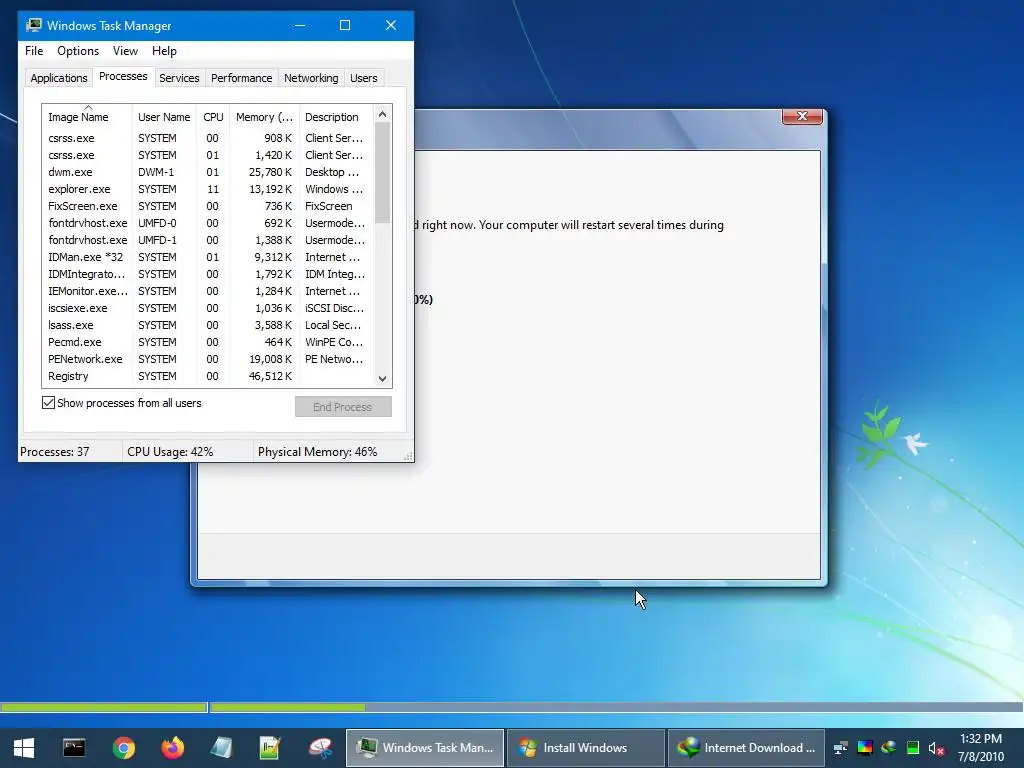
Task: Switch to the Services tab
Action: [179, 78]
